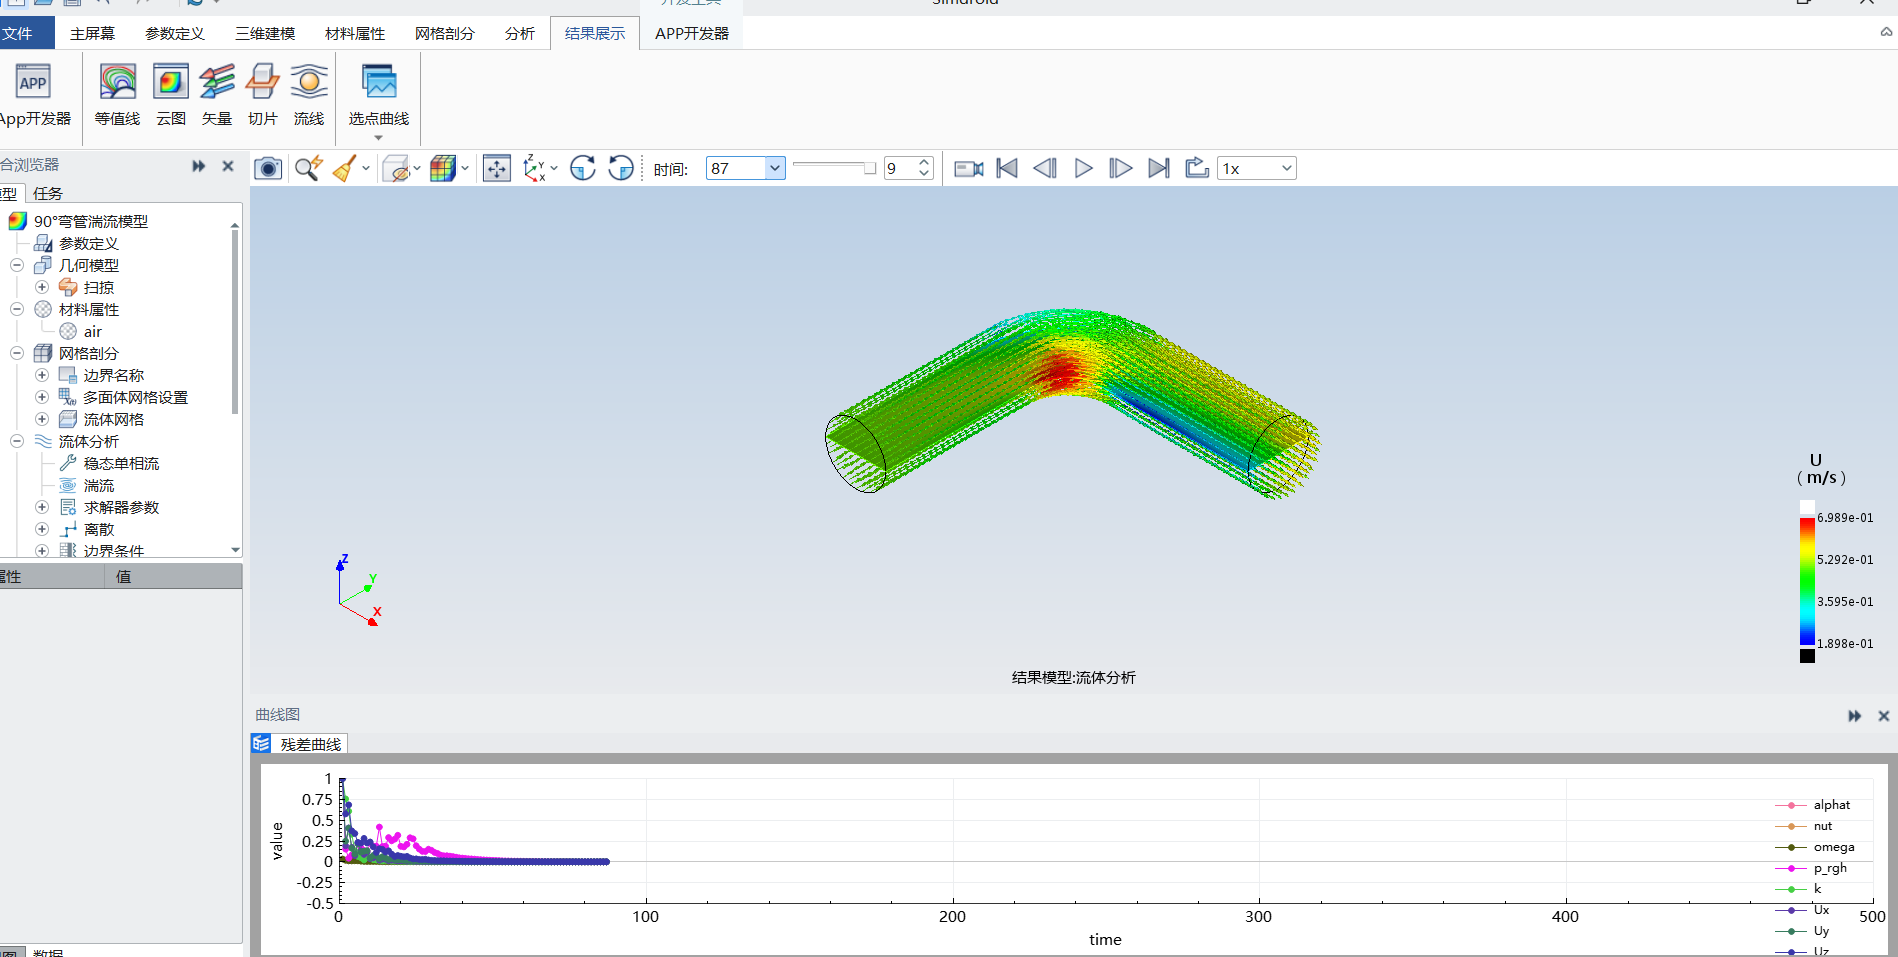Select the 矢量 vector plot tool
The image size is (1898, 957).
[217, 95]
